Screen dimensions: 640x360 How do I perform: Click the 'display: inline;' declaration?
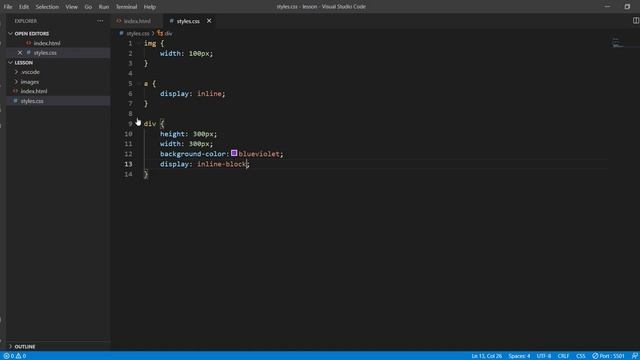coord(192,93)
